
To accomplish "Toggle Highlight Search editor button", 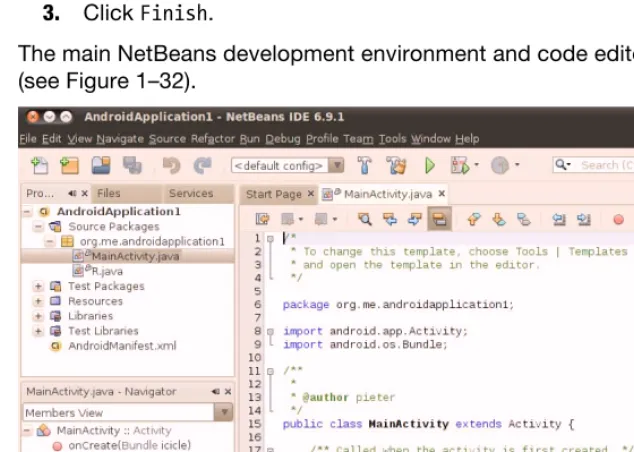I will coord(440,219).
